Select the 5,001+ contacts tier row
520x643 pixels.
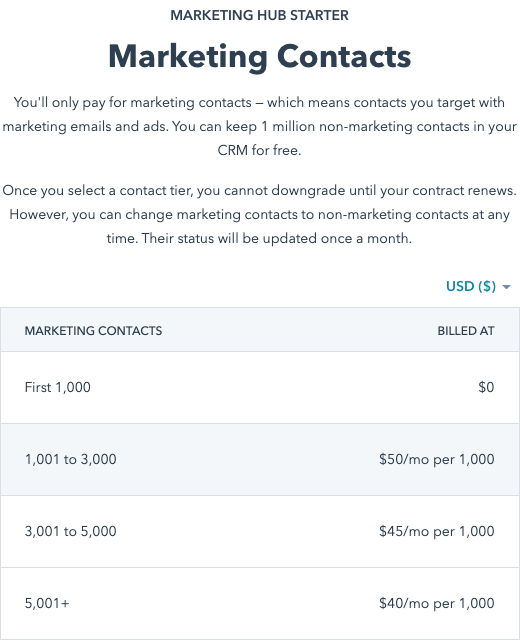pos(260,604)
